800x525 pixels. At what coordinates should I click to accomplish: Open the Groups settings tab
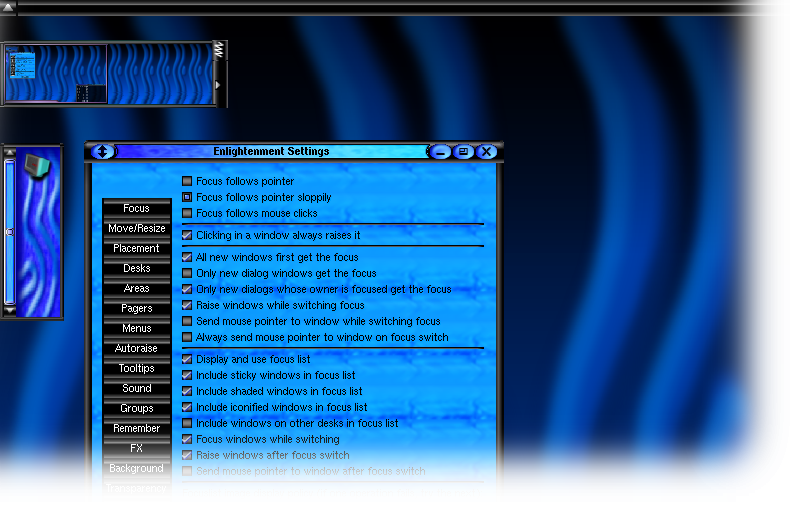[x=136, y=408]
